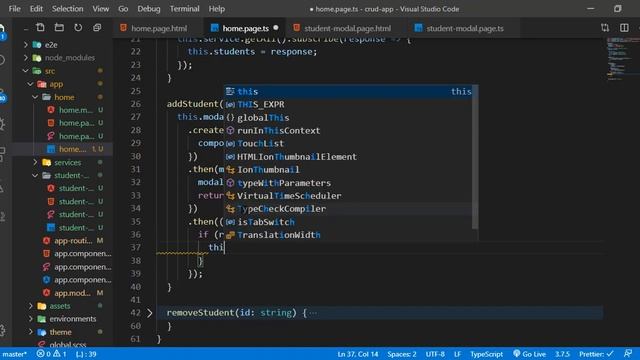640x360 pixels.
Task: Choose globalThis from the suggestions
Action: (349, 118)
